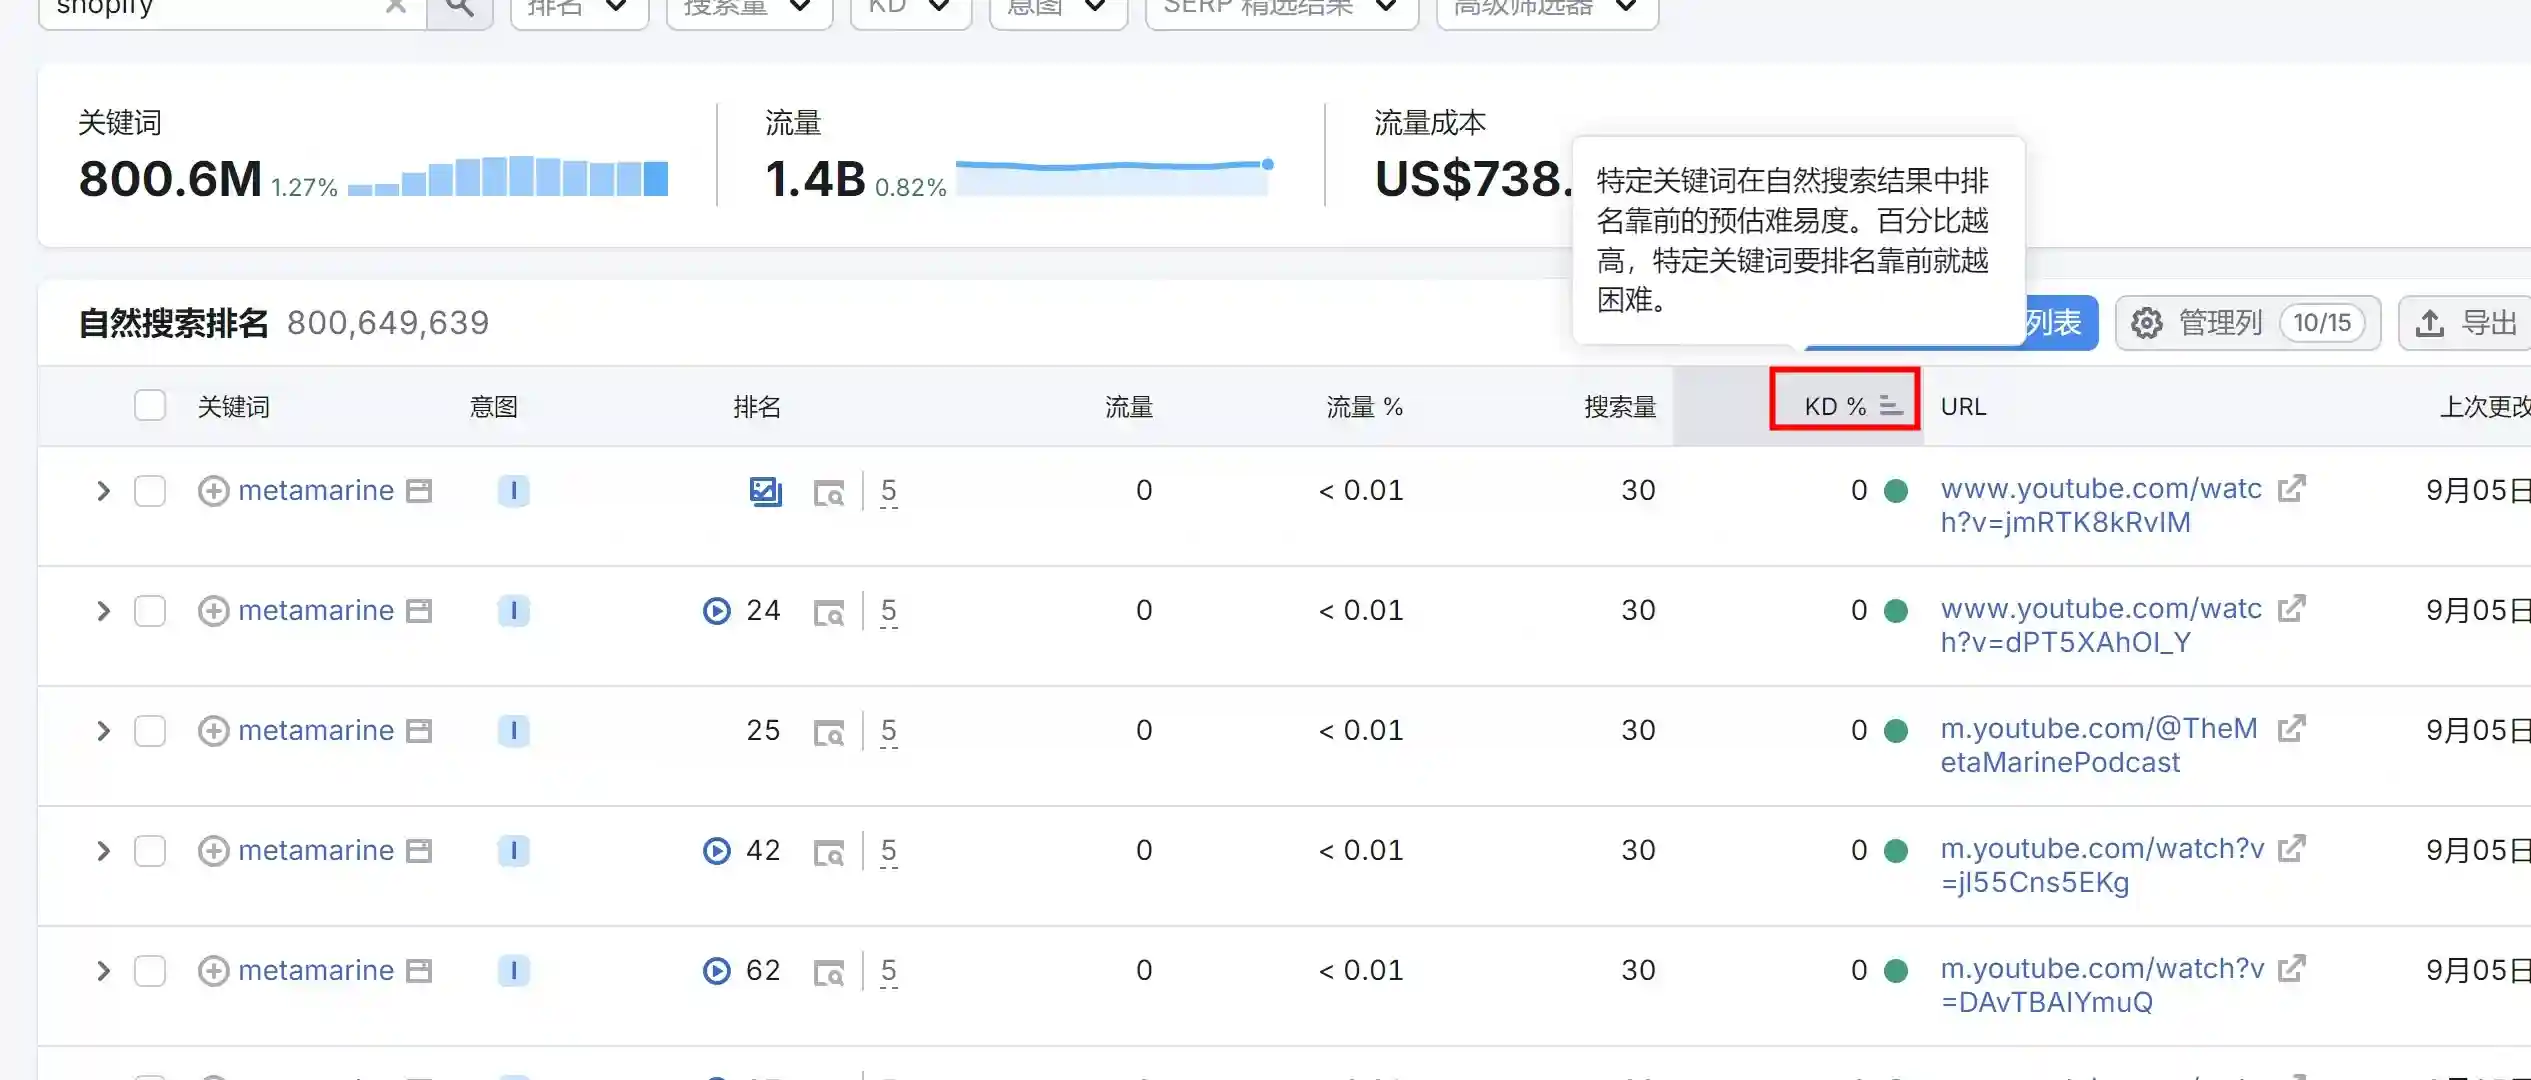Screen dimensions: 2531x1080
Task: Sort by the 搜索量 (Volume) column header
Action: (x=1620, y=406)
